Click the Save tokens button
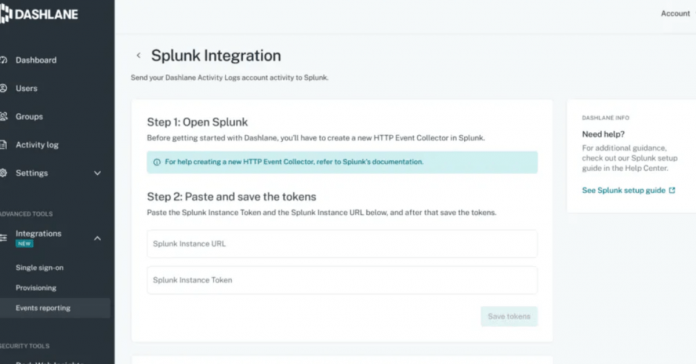 pyautogui.click(x=509, y=317)
